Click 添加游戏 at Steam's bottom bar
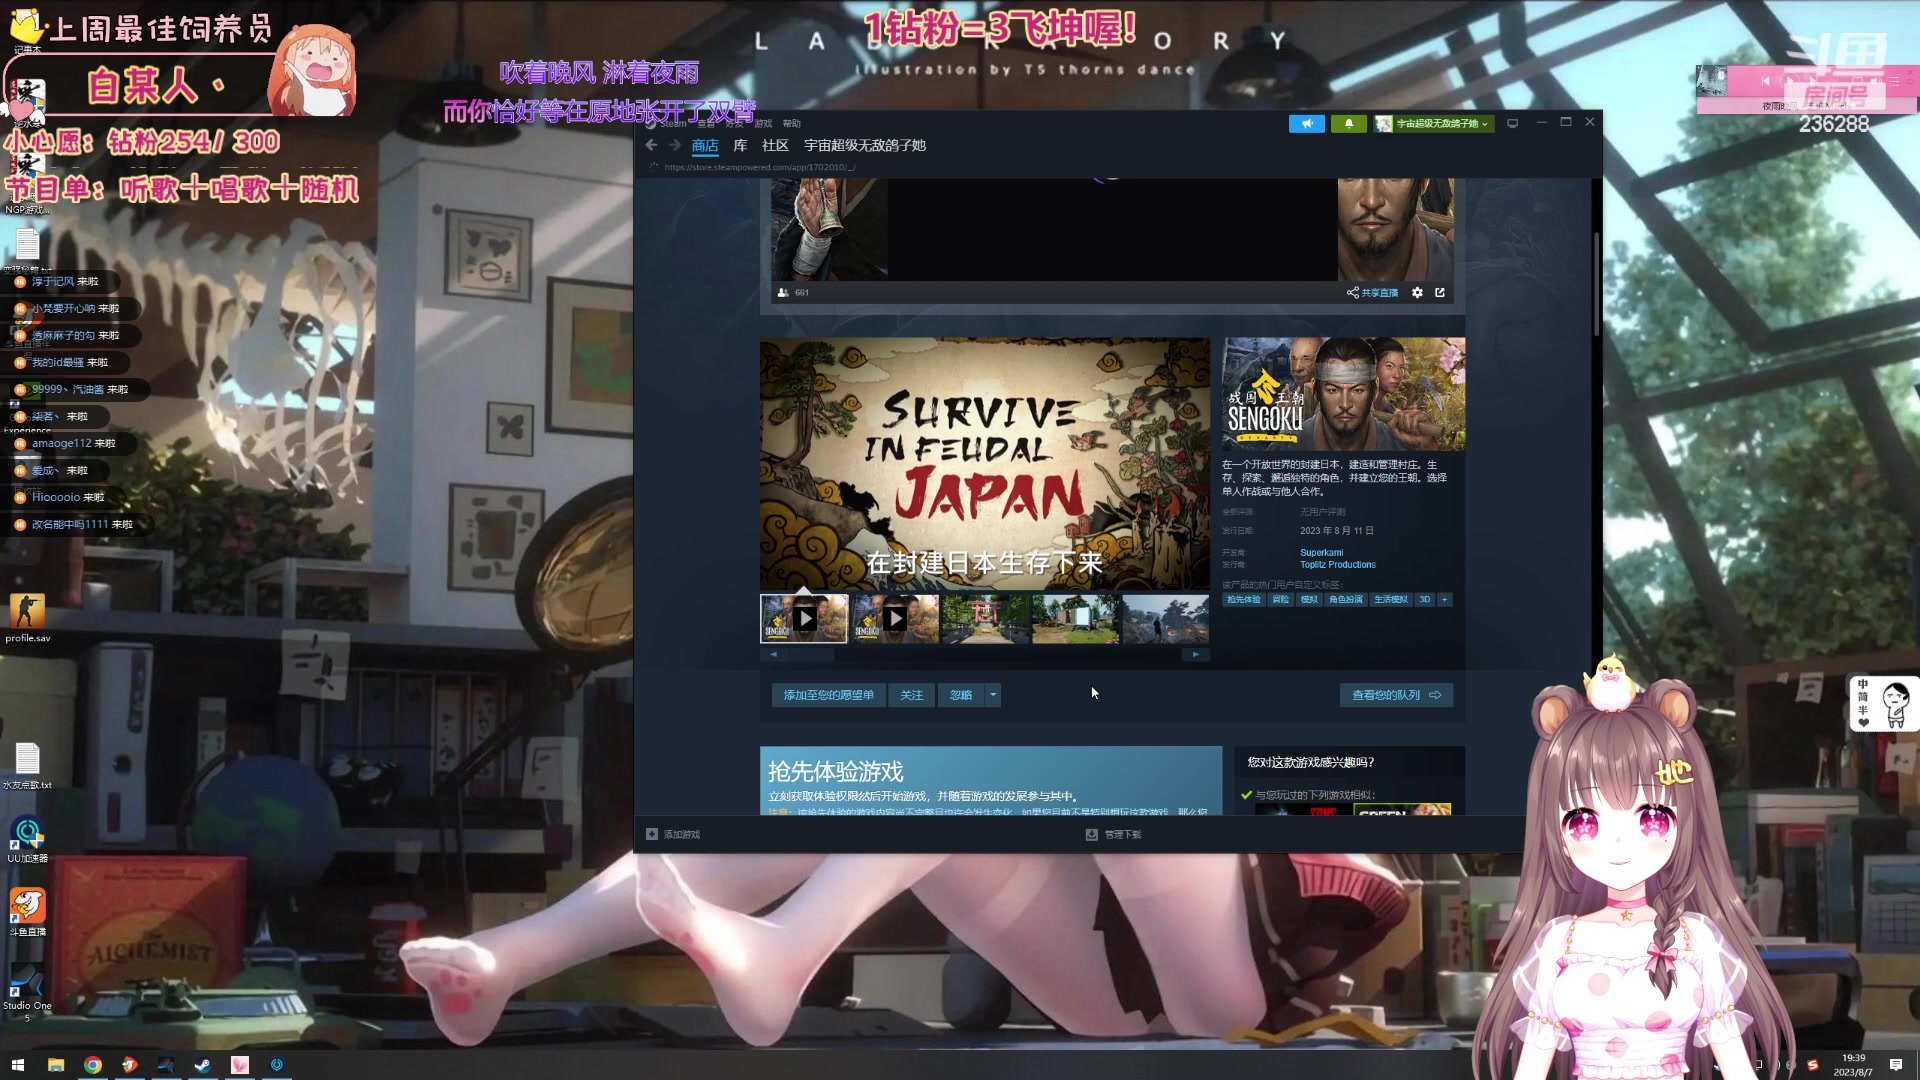Image resolution: width=1920 pixels, height=1080 pixels. pyautogui.click(x=673, y=834)
